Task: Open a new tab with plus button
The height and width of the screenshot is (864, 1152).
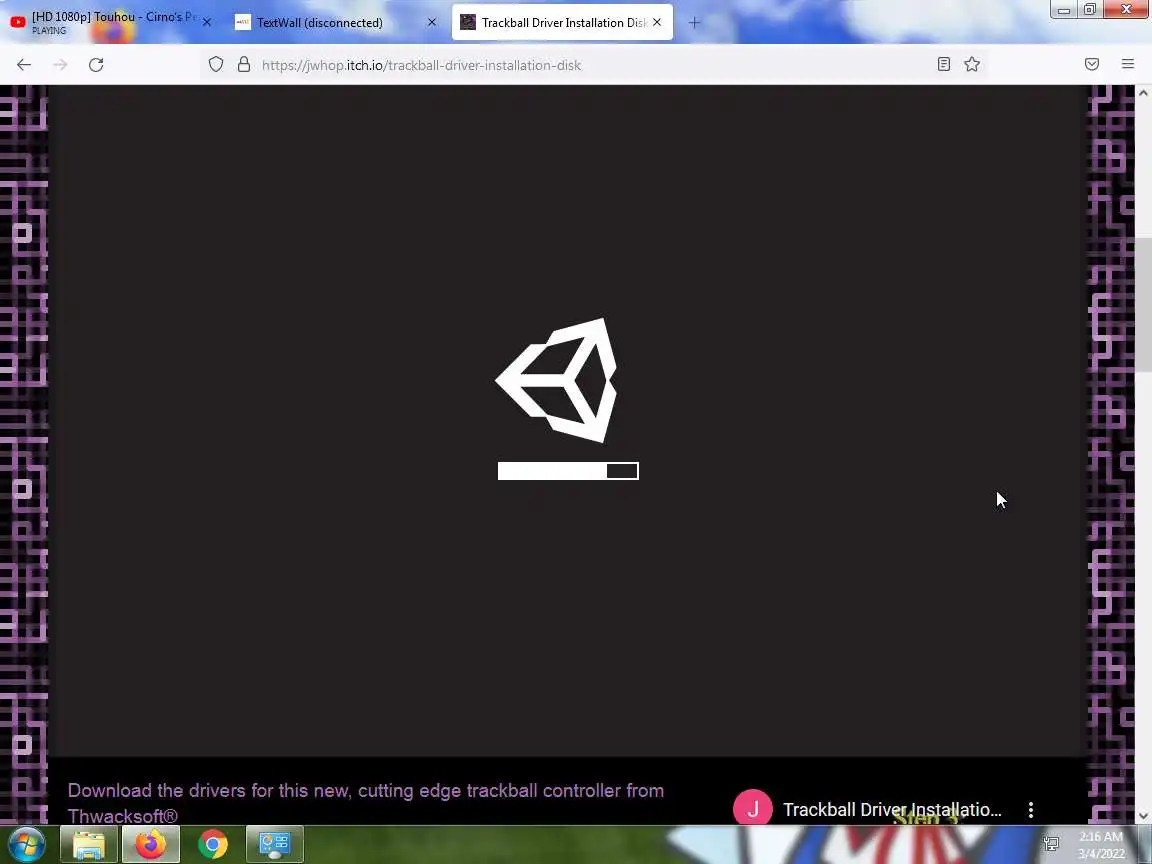Action: click(694, 23)
